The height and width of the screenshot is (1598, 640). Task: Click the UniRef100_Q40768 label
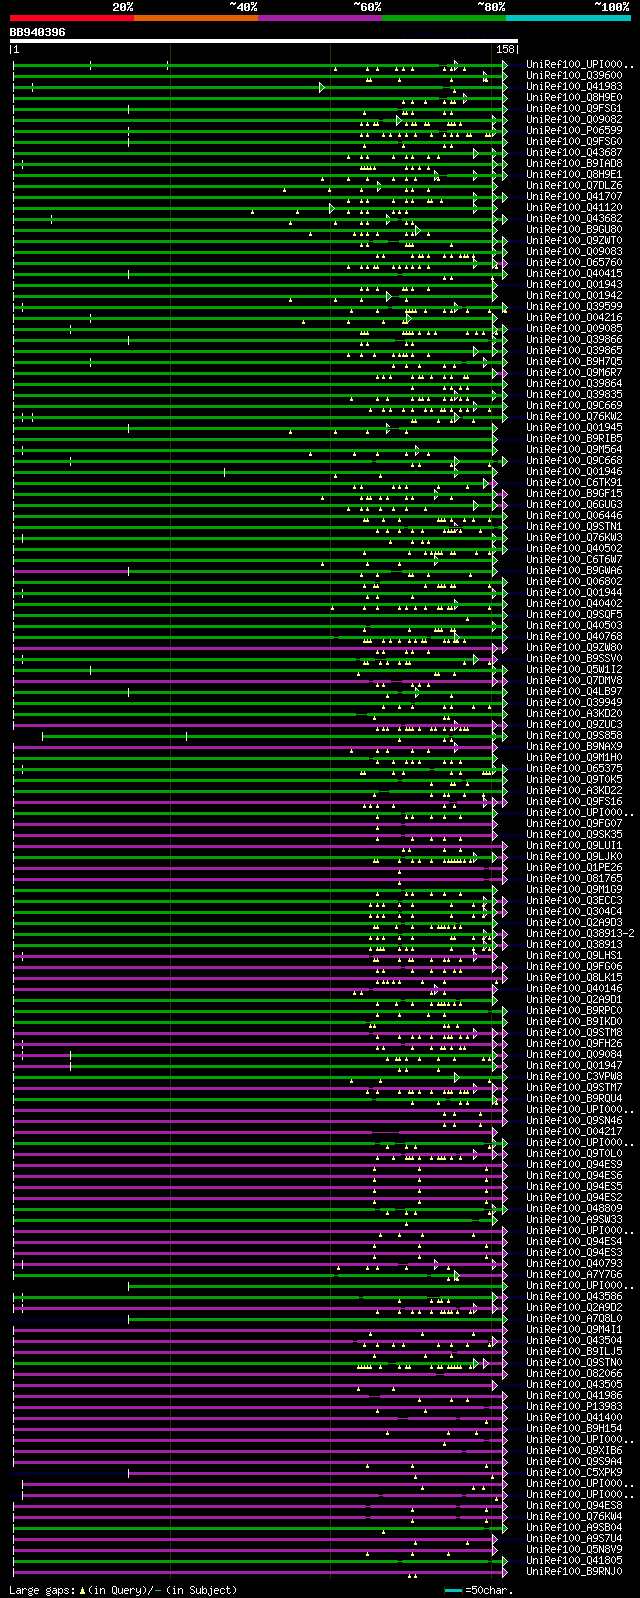(574, 637)
